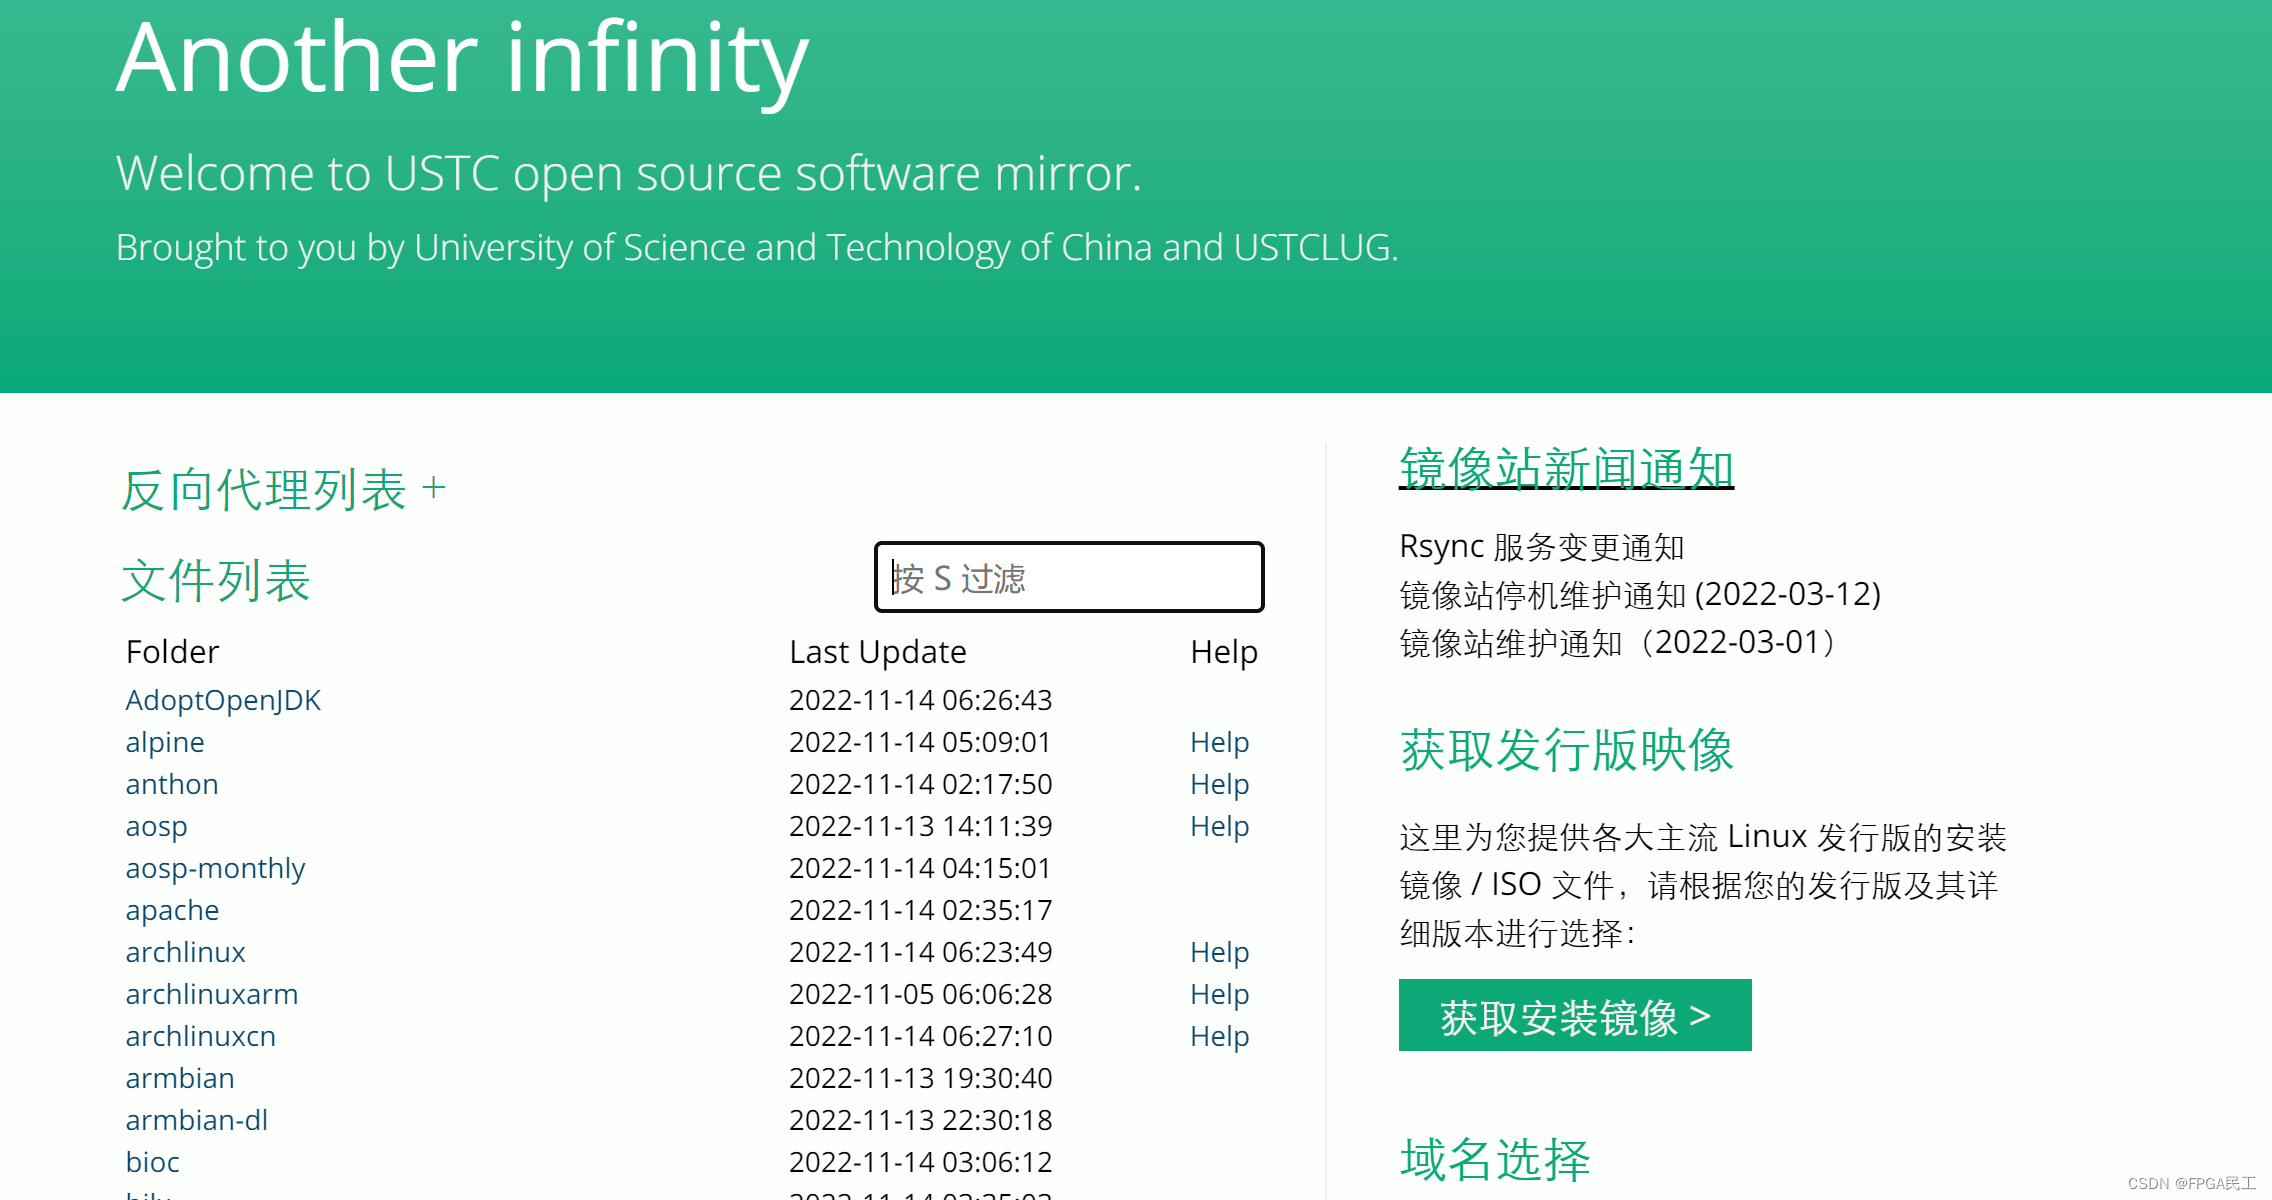Open the armbian mirror folder

tap(179, 1078)
